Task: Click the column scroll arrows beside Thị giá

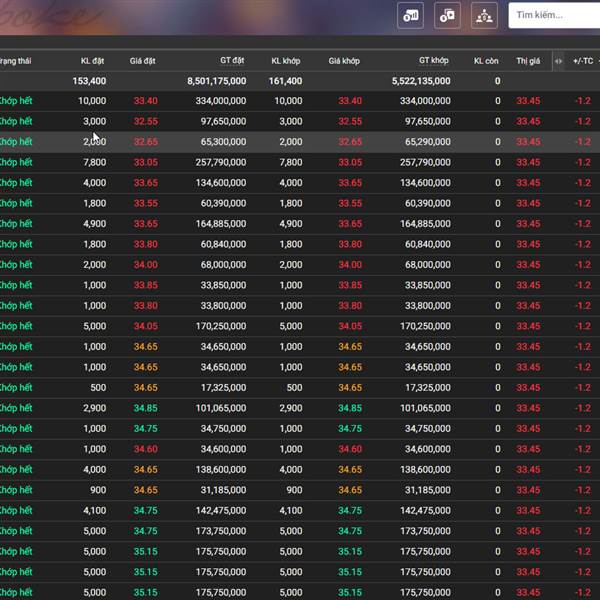Action: (x=558, y=61)
